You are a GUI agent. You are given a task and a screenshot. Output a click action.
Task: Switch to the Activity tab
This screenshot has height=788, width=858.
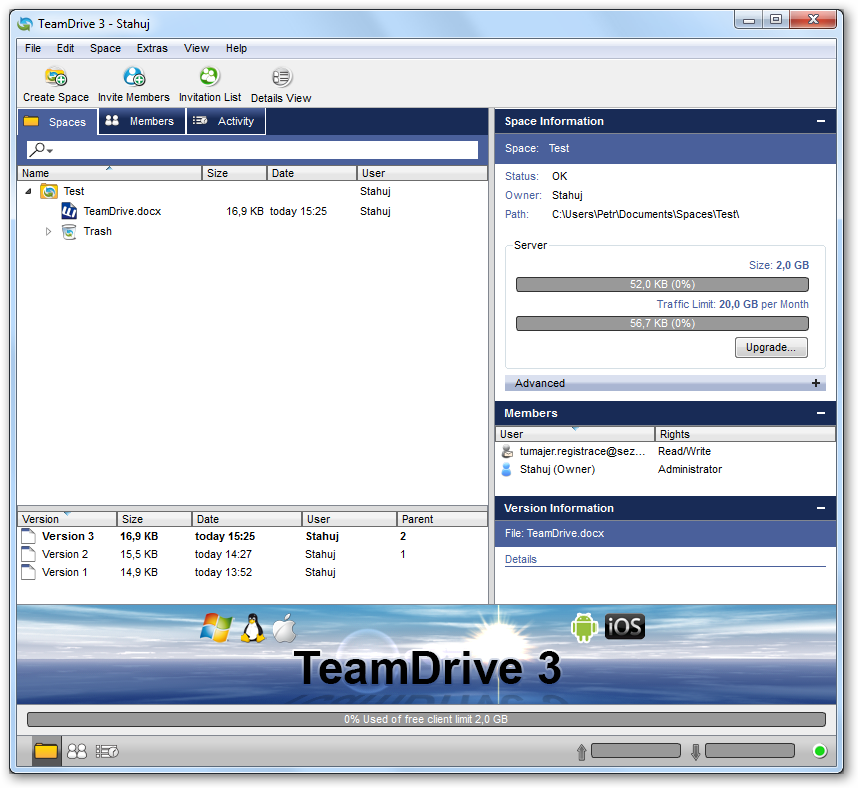pyautogui.click(x=226, y=121)
